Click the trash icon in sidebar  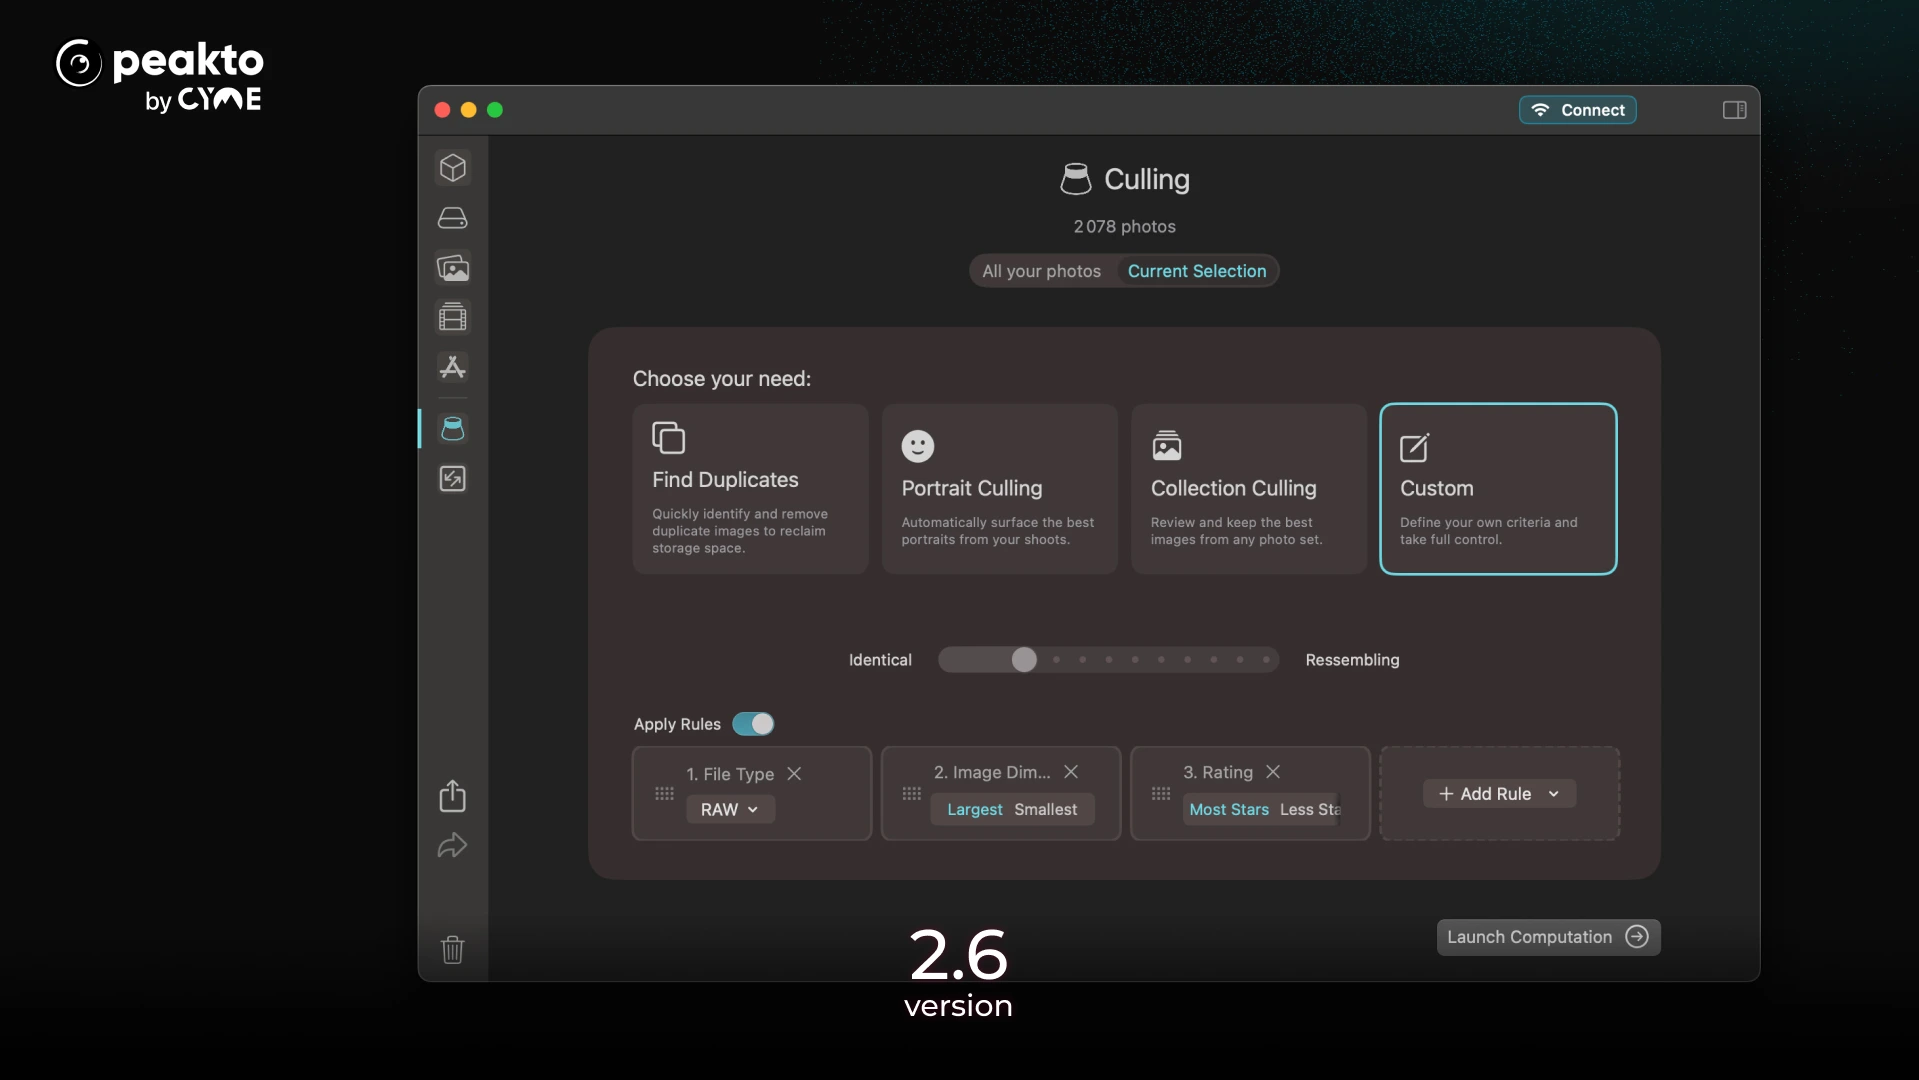point(453,949)
